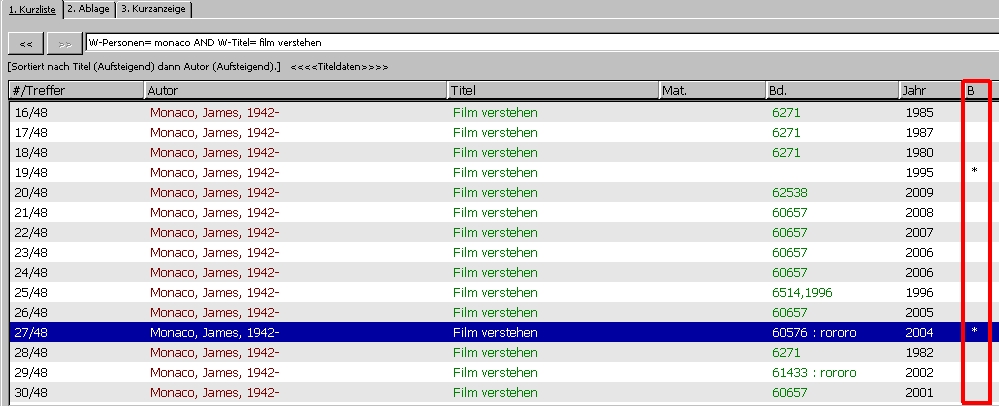Click the asterisk in highlighted row 27/48

point(974,333)
